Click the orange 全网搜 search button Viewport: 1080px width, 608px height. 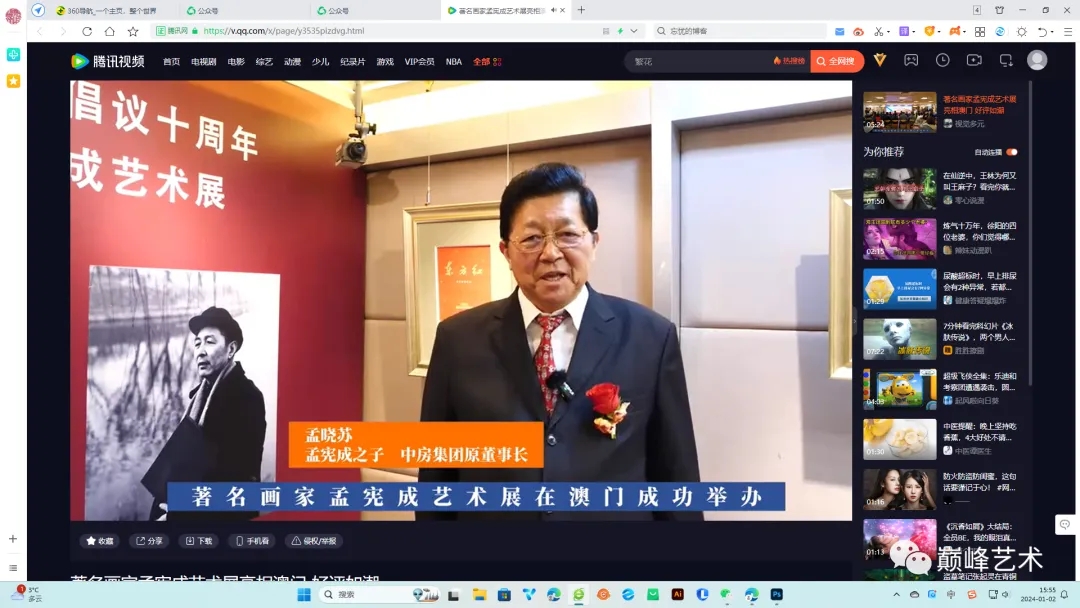837,61
